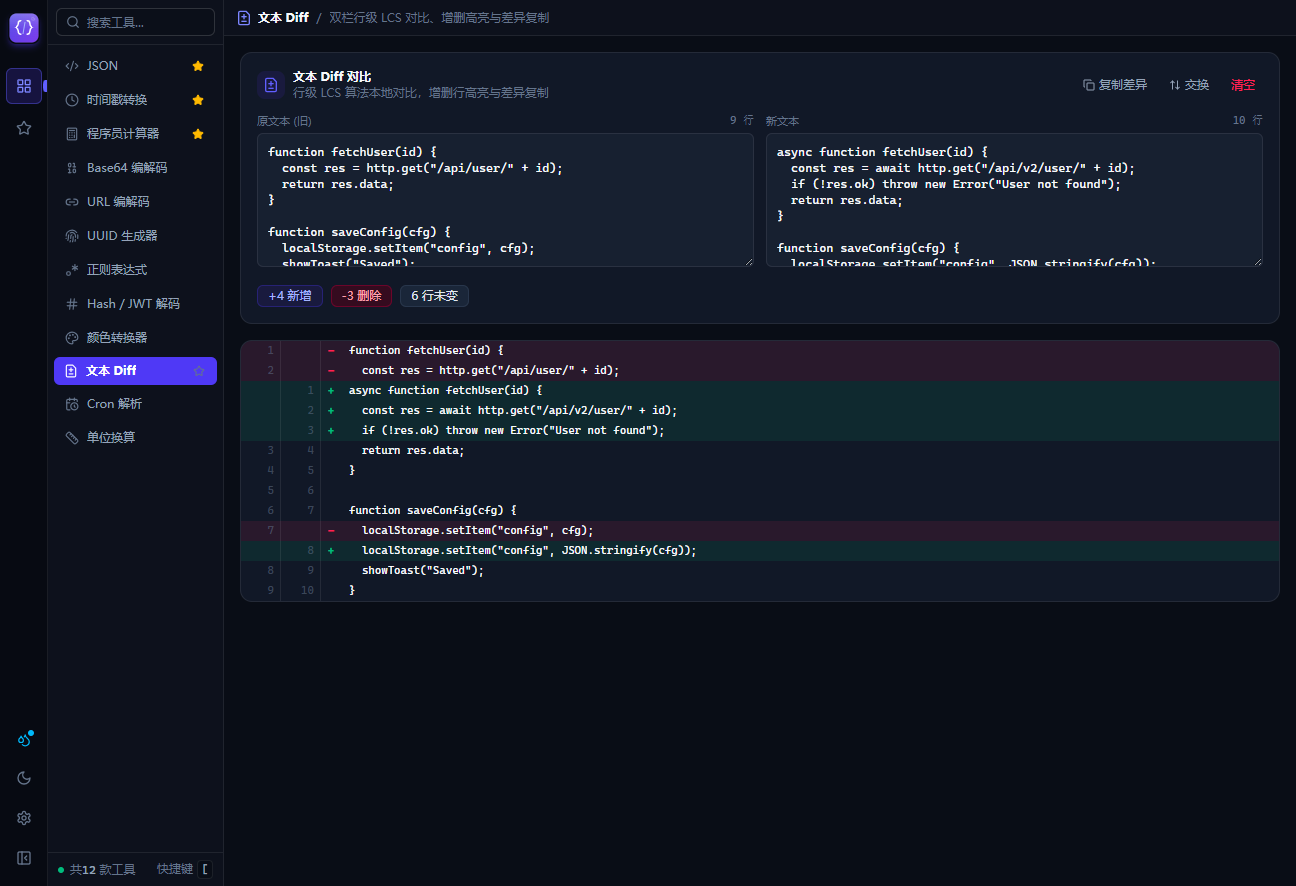Click the 6 行未变 badge
Image resolution: width=1296 pixels, height=886 pixels.
pyautogui.click(x=434, y=296)
